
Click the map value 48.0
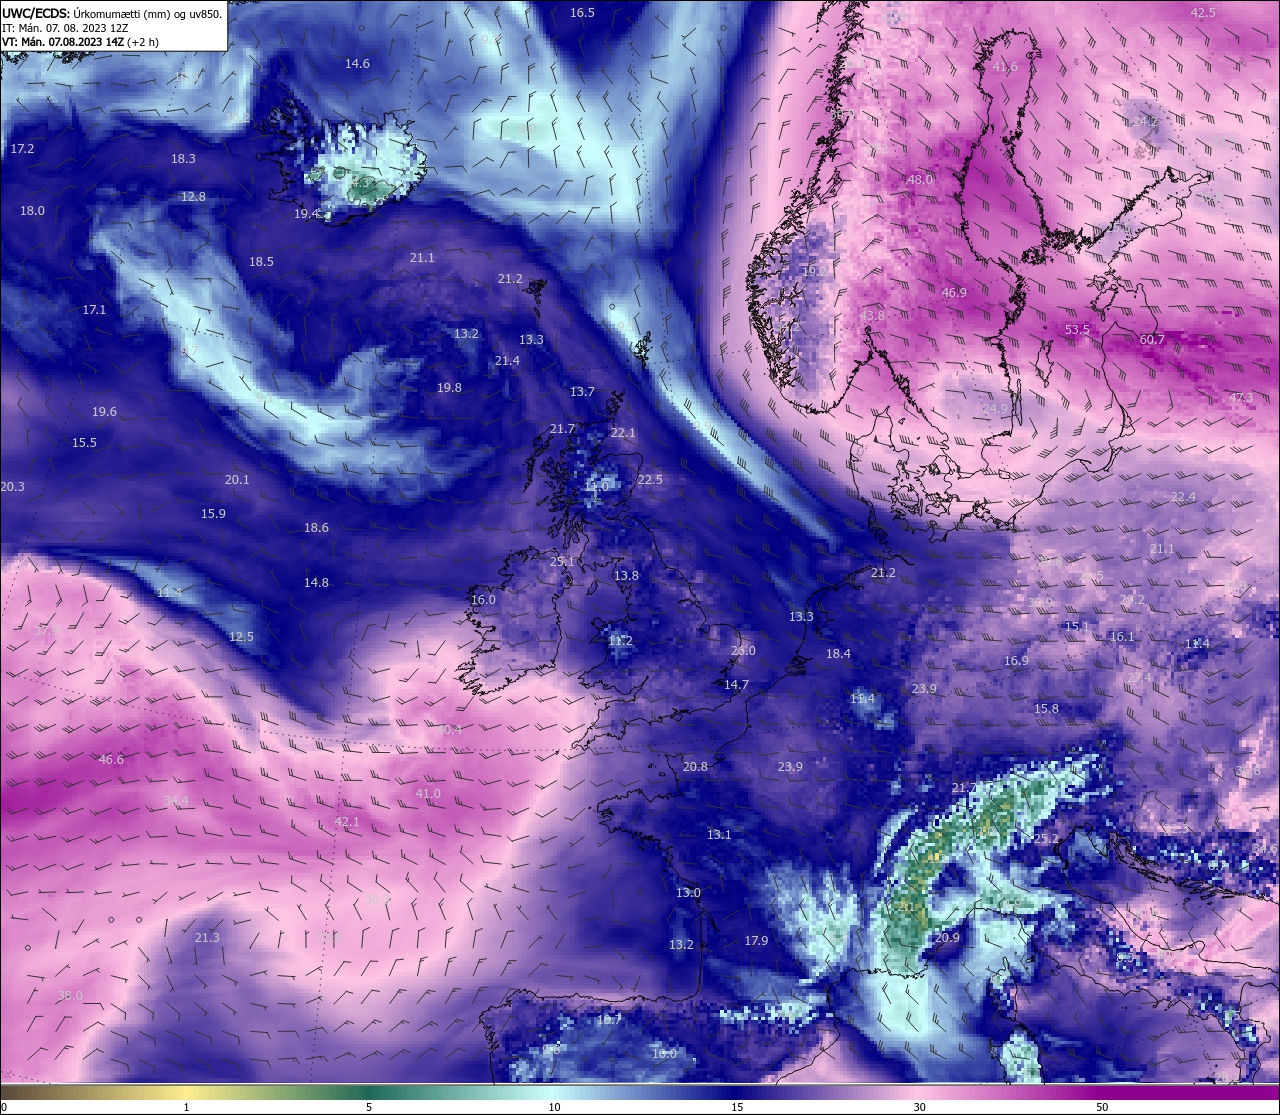click(920, 180)
